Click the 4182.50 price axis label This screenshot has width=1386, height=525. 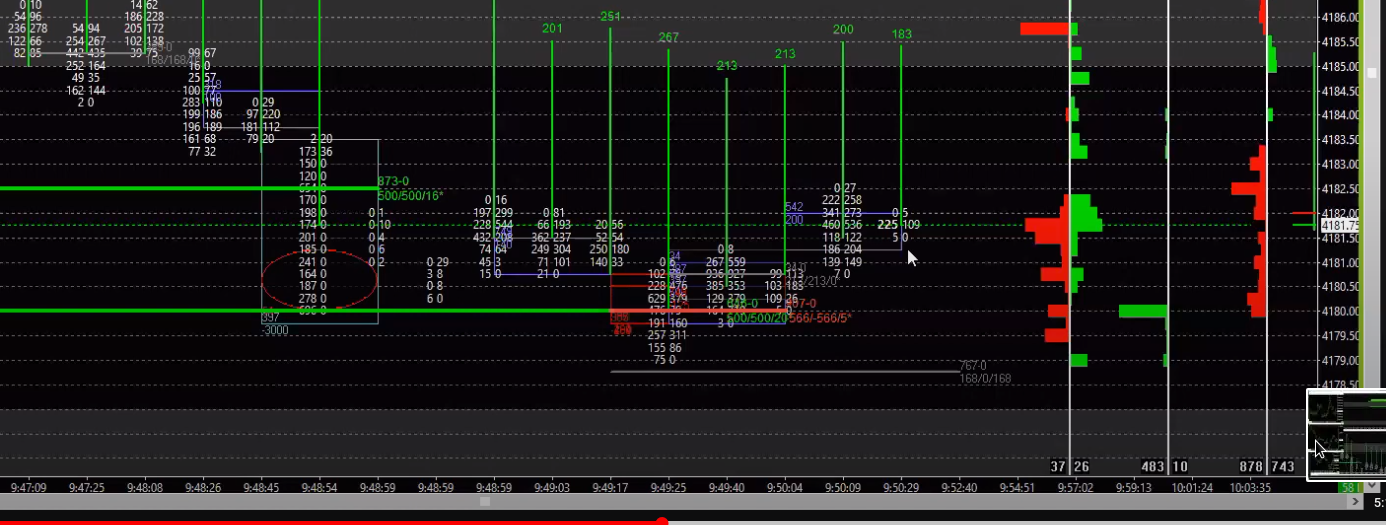[1340, 188]
